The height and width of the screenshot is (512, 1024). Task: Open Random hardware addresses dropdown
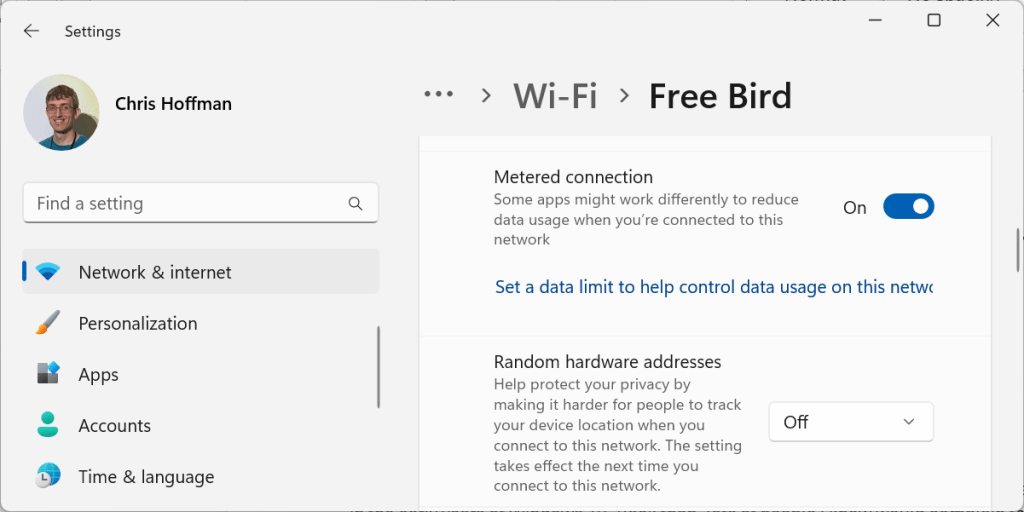coord(851,422)
